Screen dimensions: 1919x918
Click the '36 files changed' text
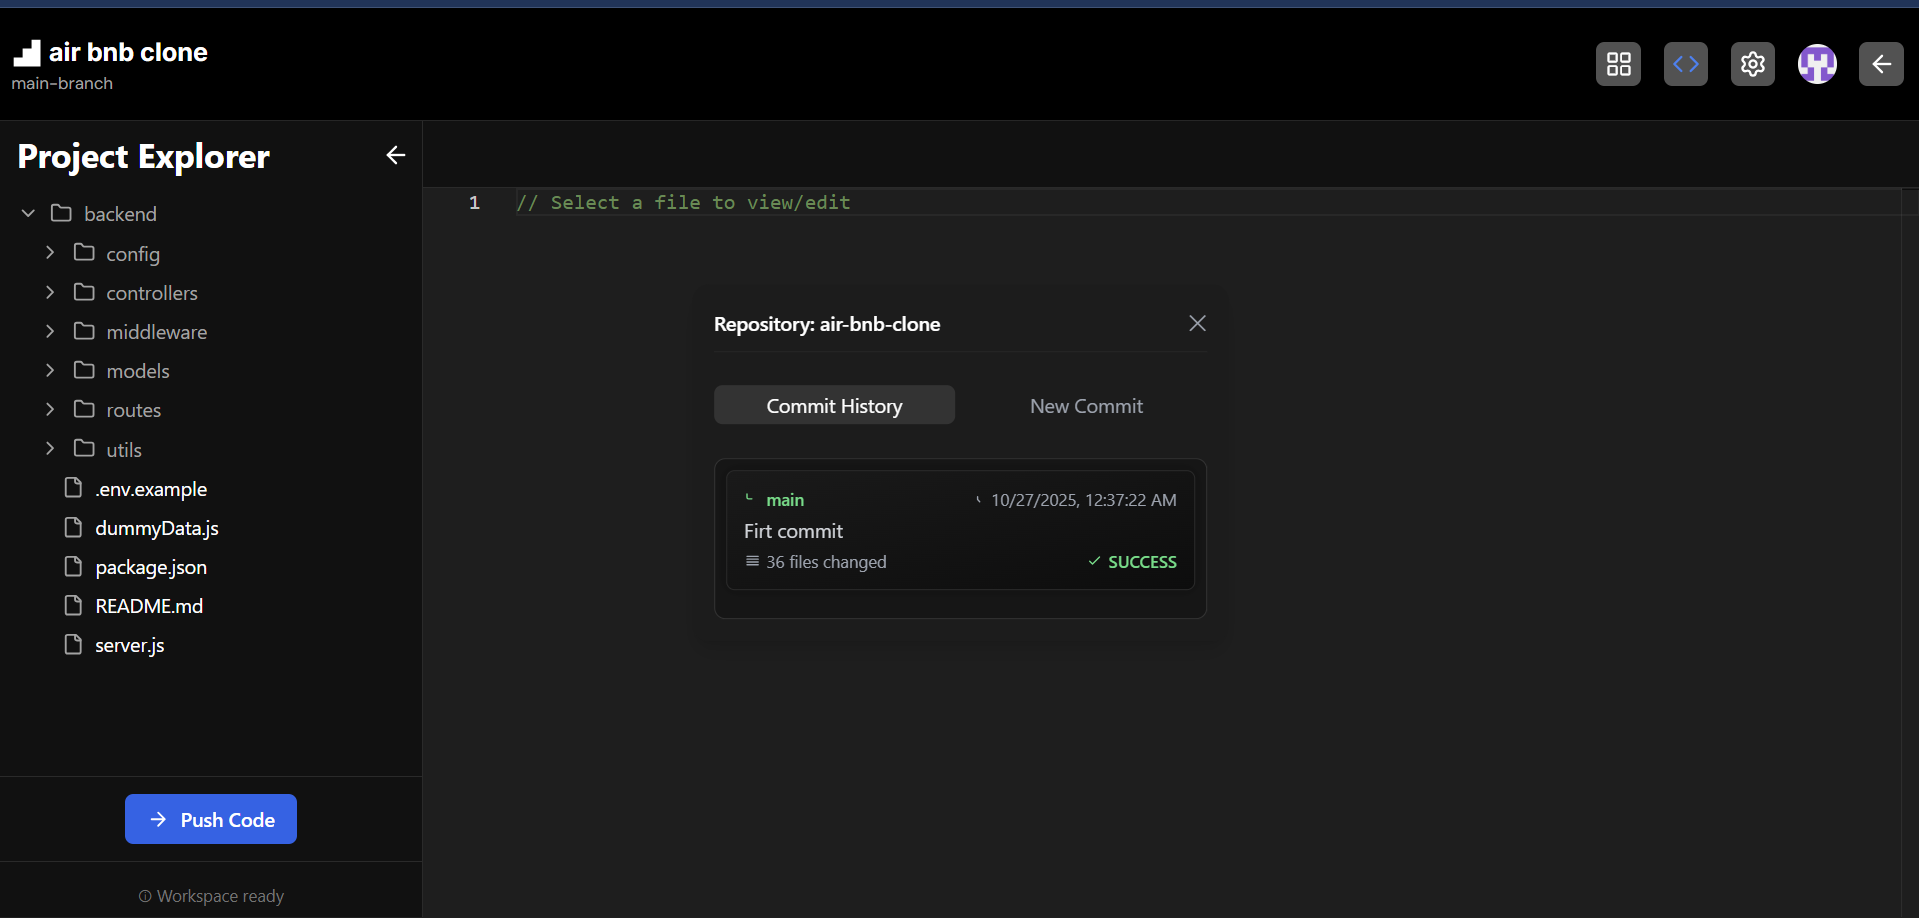(826, 562)
